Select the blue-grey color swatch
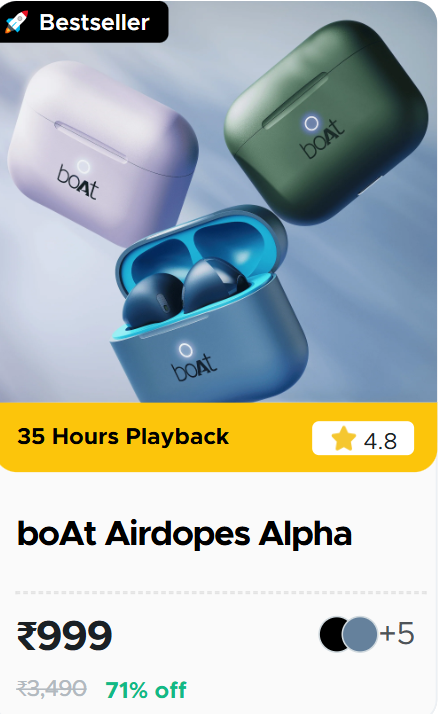Image resolution: width=439 pixels, height=714 pixels. click(x=360, y=634)
